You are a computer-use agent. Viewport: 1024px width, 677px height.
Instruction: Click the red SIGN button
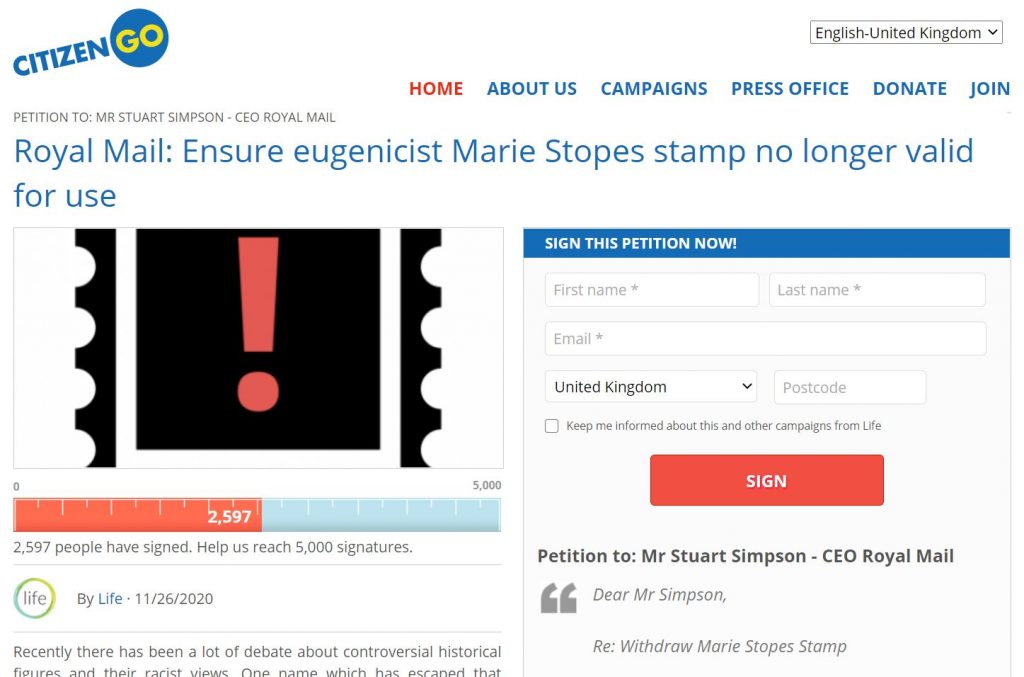click(x=767, y=480)
